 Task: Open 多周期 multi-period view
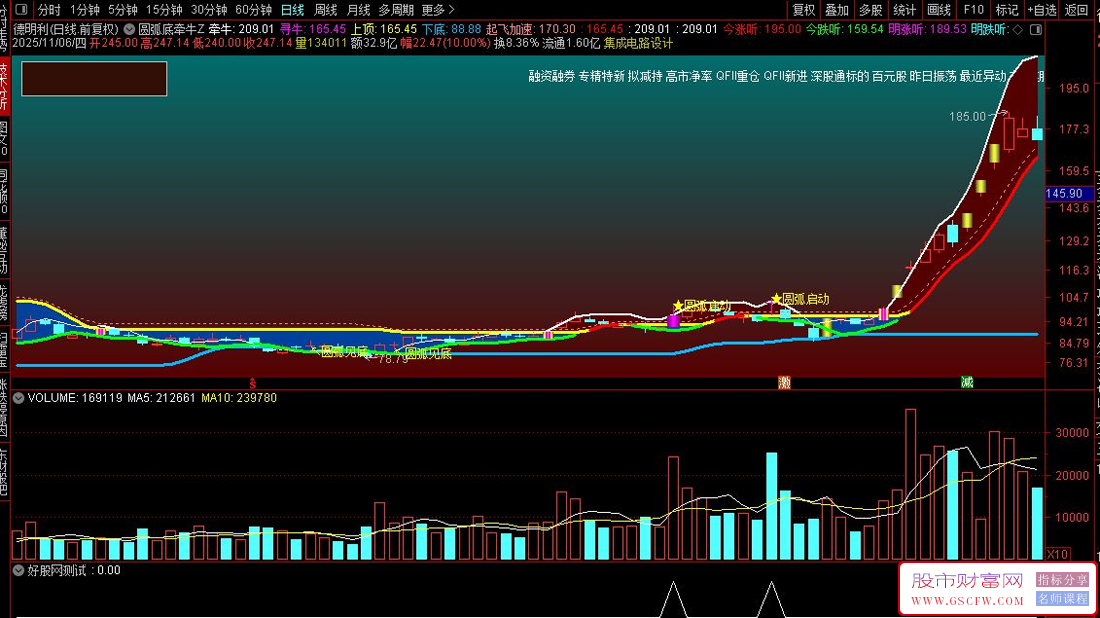[x=396, y=10]
